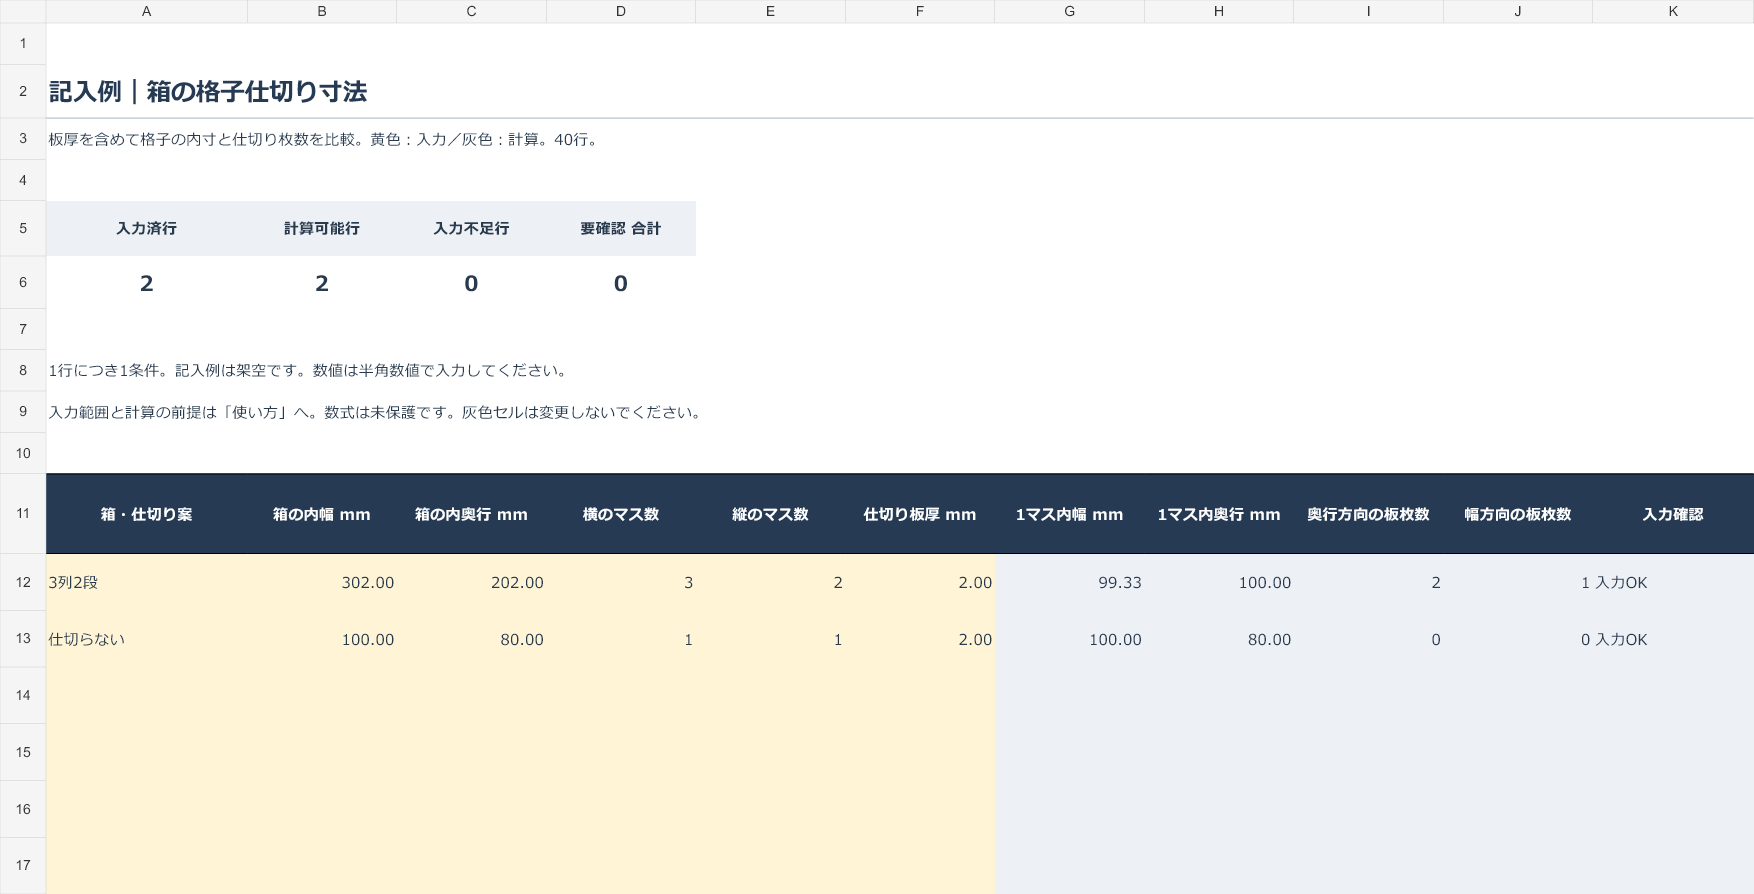Click 入力OK in the 仕切らない row
1754x894 pixels.
tap(1621, 640)
